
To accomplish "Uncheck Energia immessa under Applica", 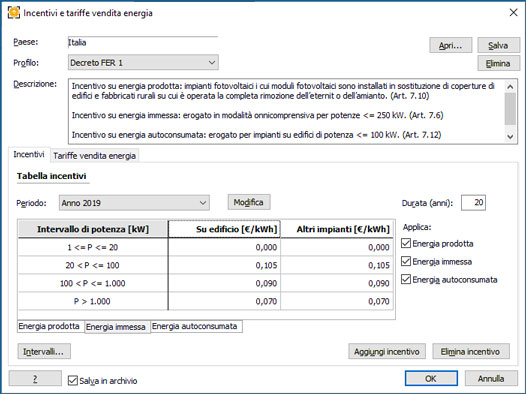I will (406, 261).
